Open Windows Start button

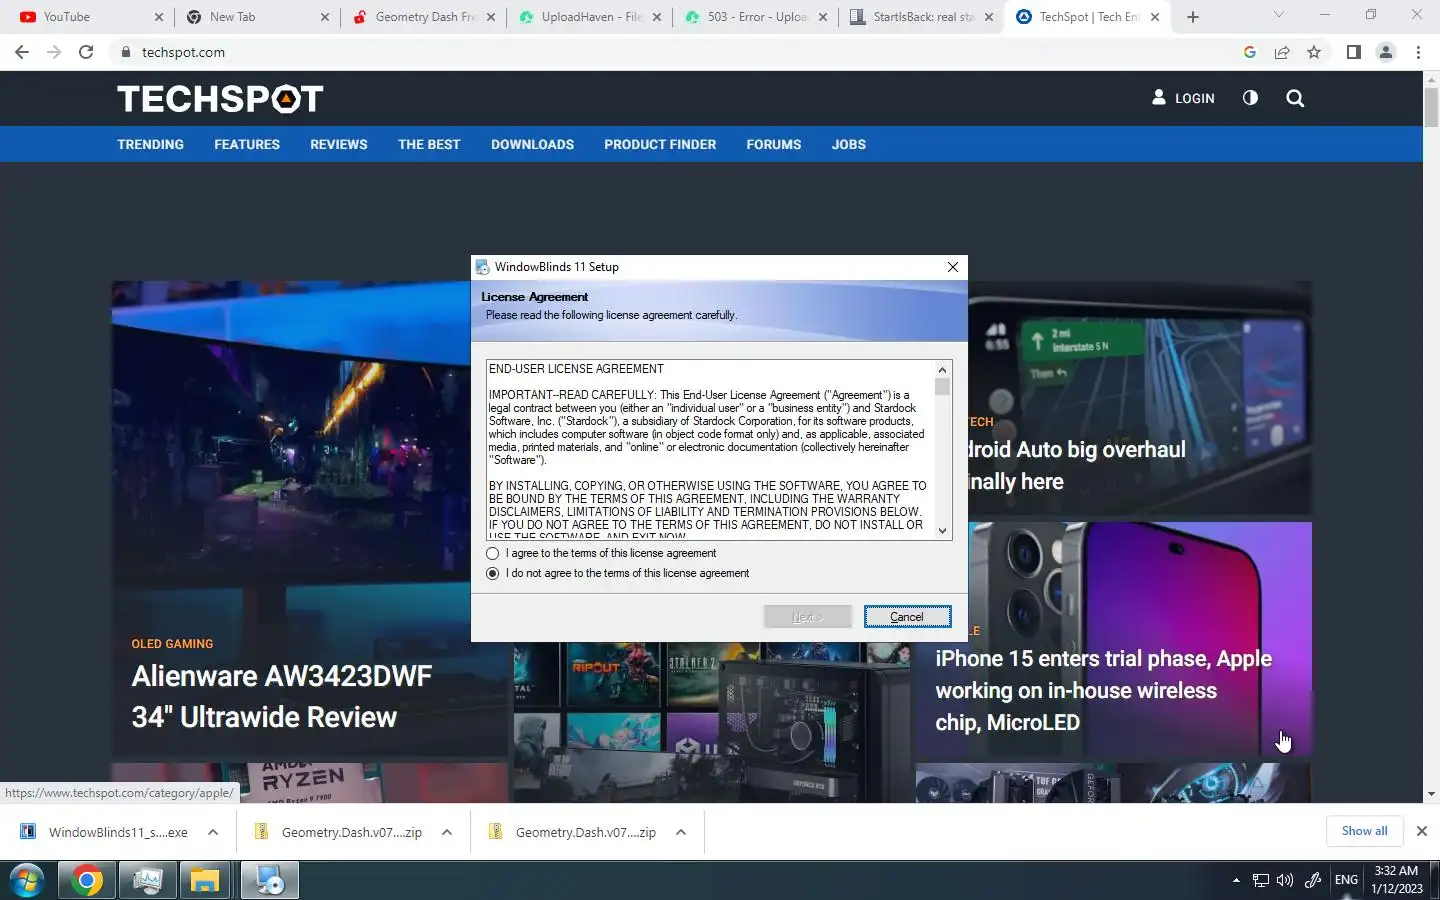tap(27, 881)
